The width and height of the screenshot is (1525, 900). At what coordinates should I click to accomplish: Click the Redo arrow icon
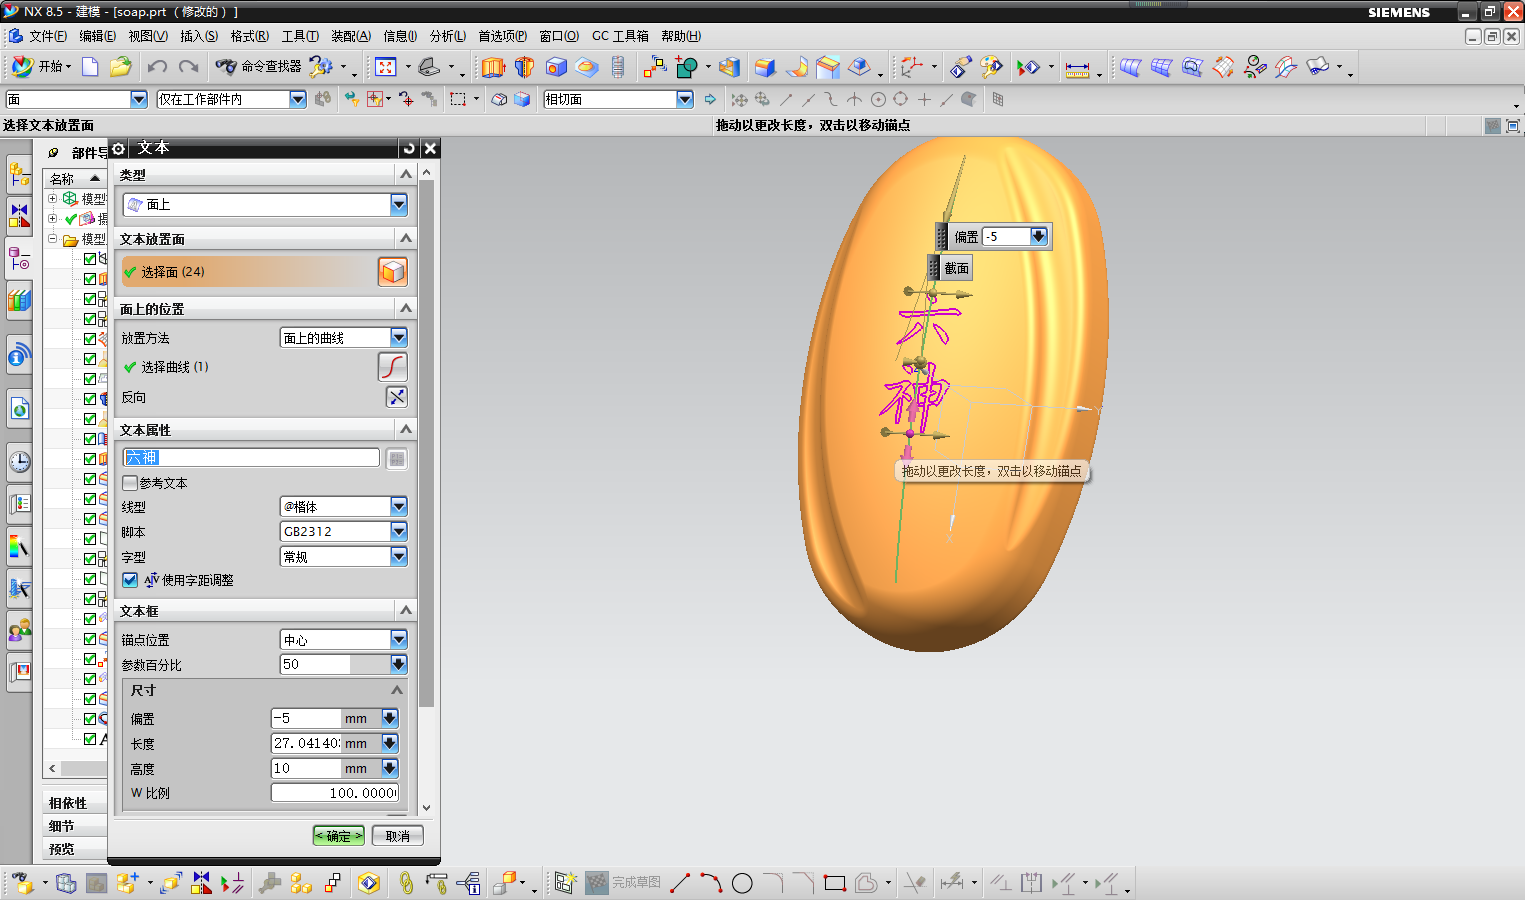point(188,67)
